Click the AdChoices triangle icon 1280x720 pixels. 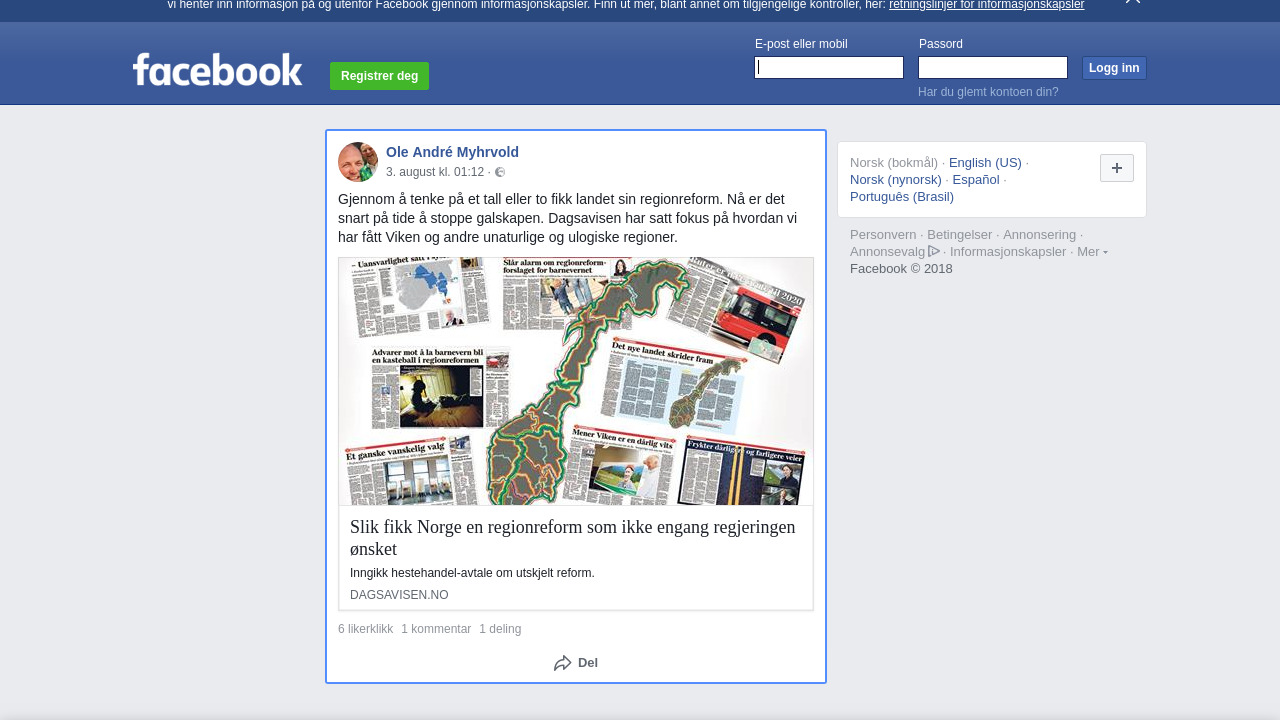tap(934, 251)
